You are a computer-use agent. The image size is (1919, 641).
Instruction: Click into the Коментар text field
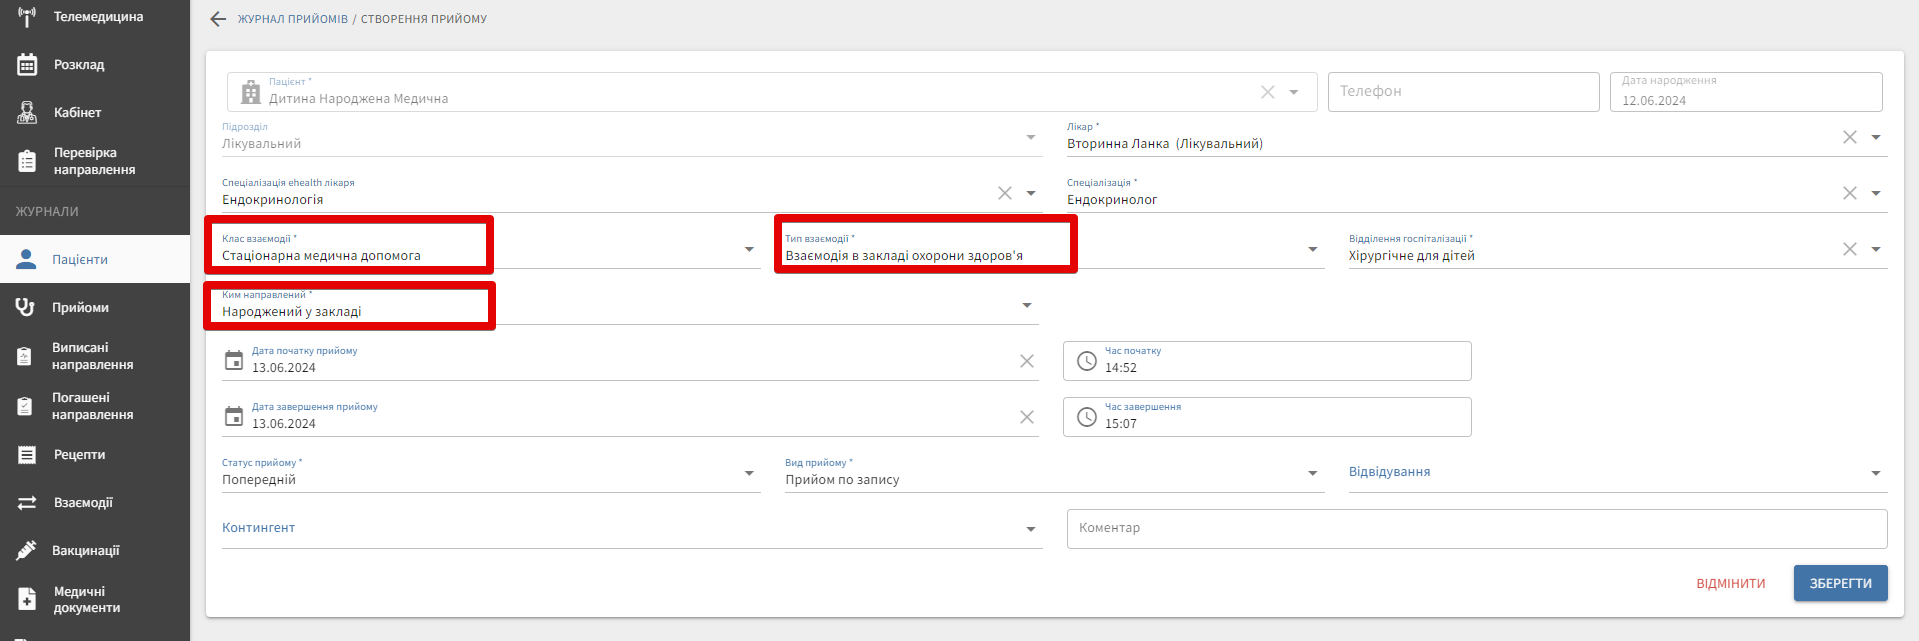click(1475, 528)
